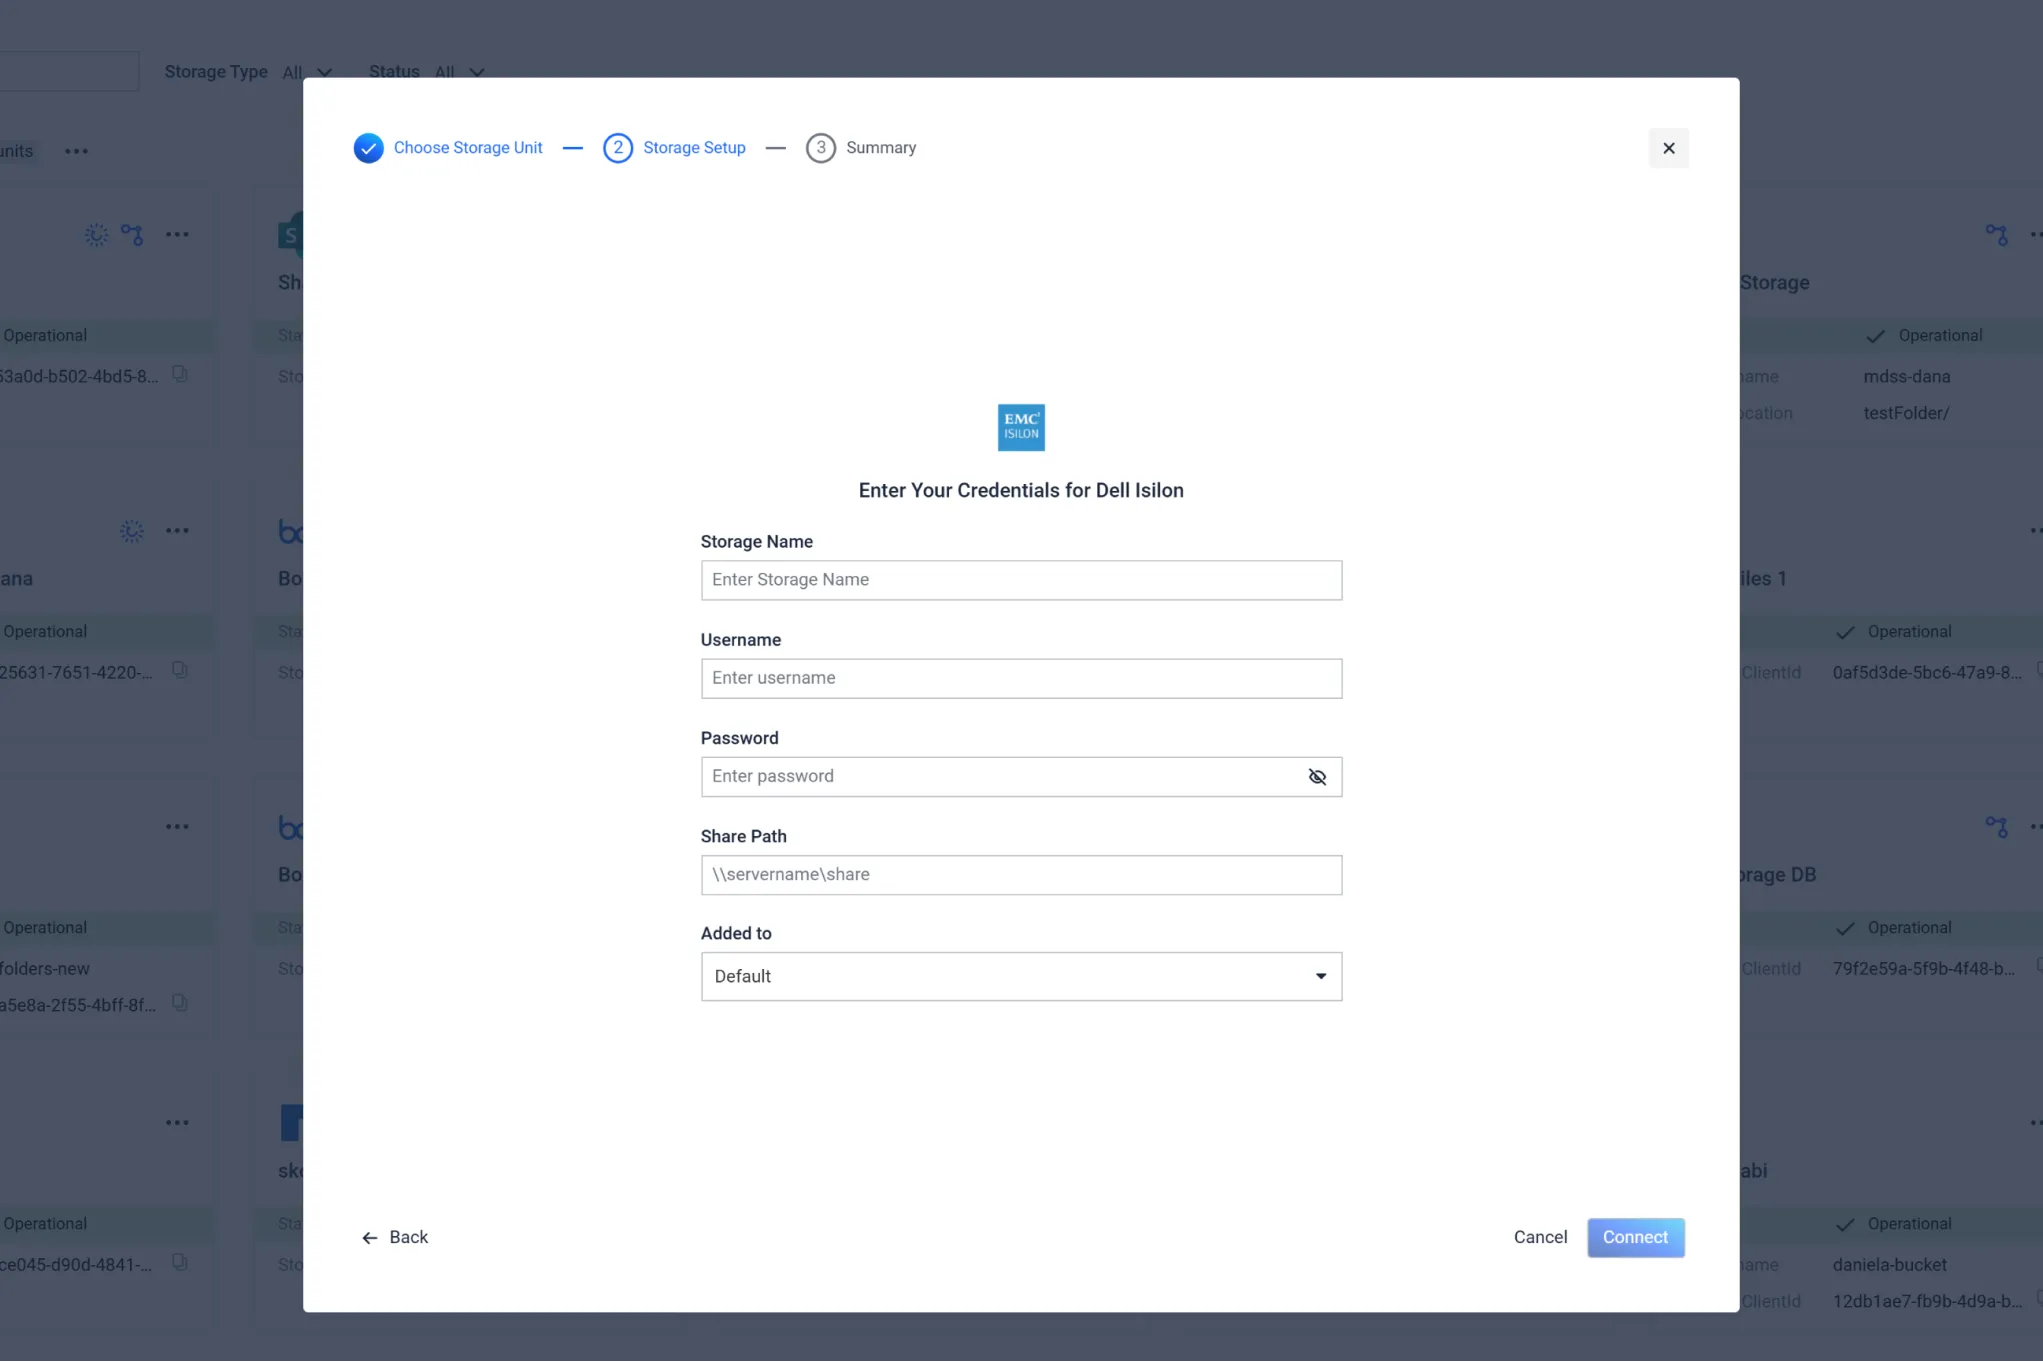
Task: Open the Added to Default dropdown
Action: [1020, 976]
